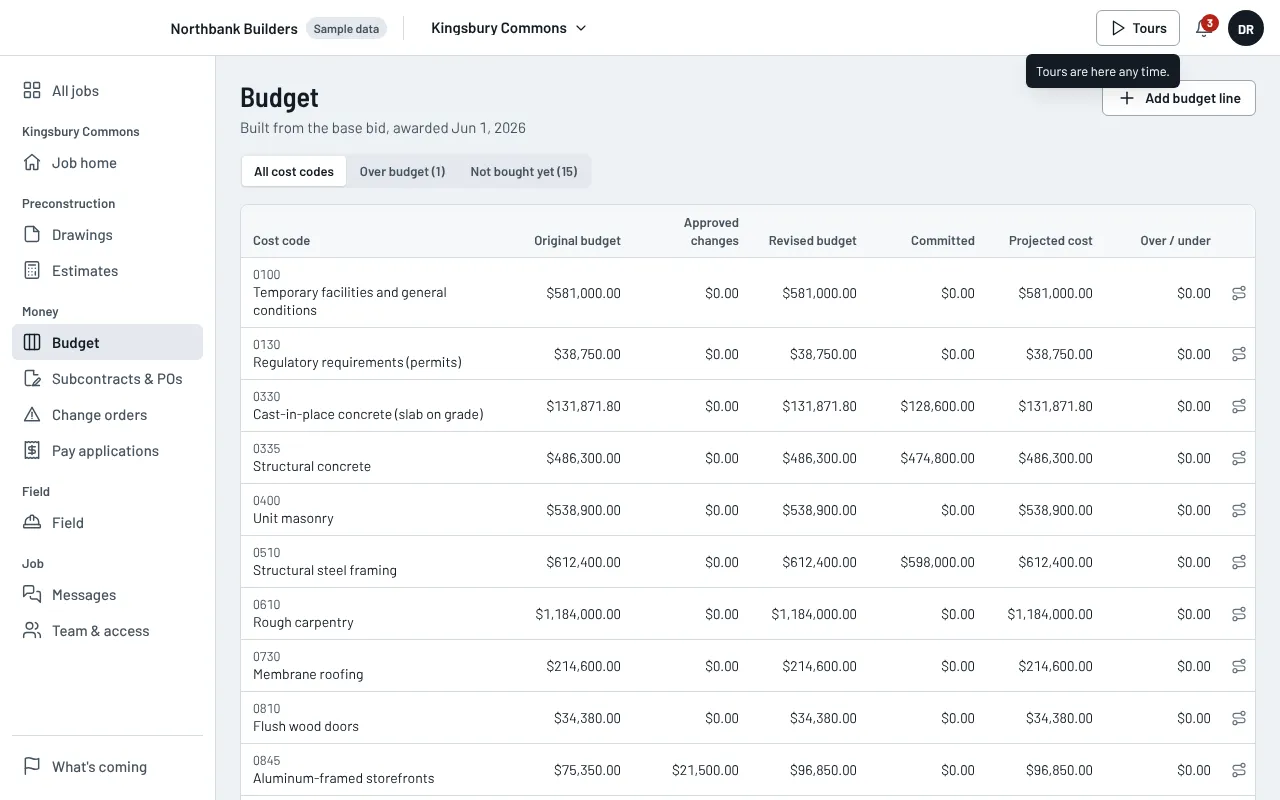Open Change orders in the sidebar
The height and width of the screenshot is (800, 1280).
[x=107, y=415]
